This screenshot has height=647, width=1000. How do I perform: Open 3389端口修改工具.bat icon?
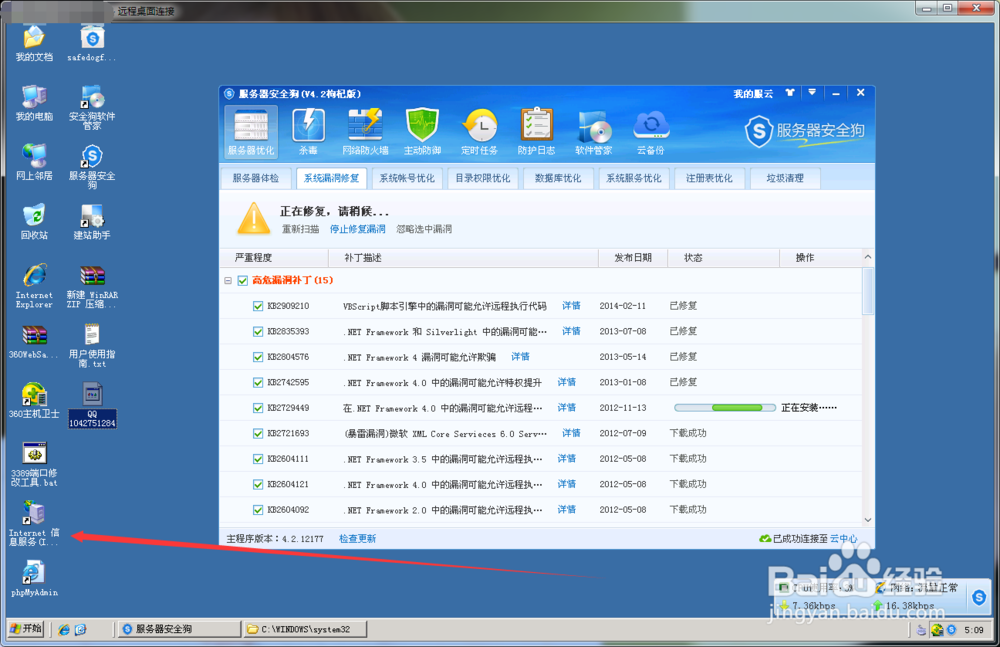click(x=34, y=464)
